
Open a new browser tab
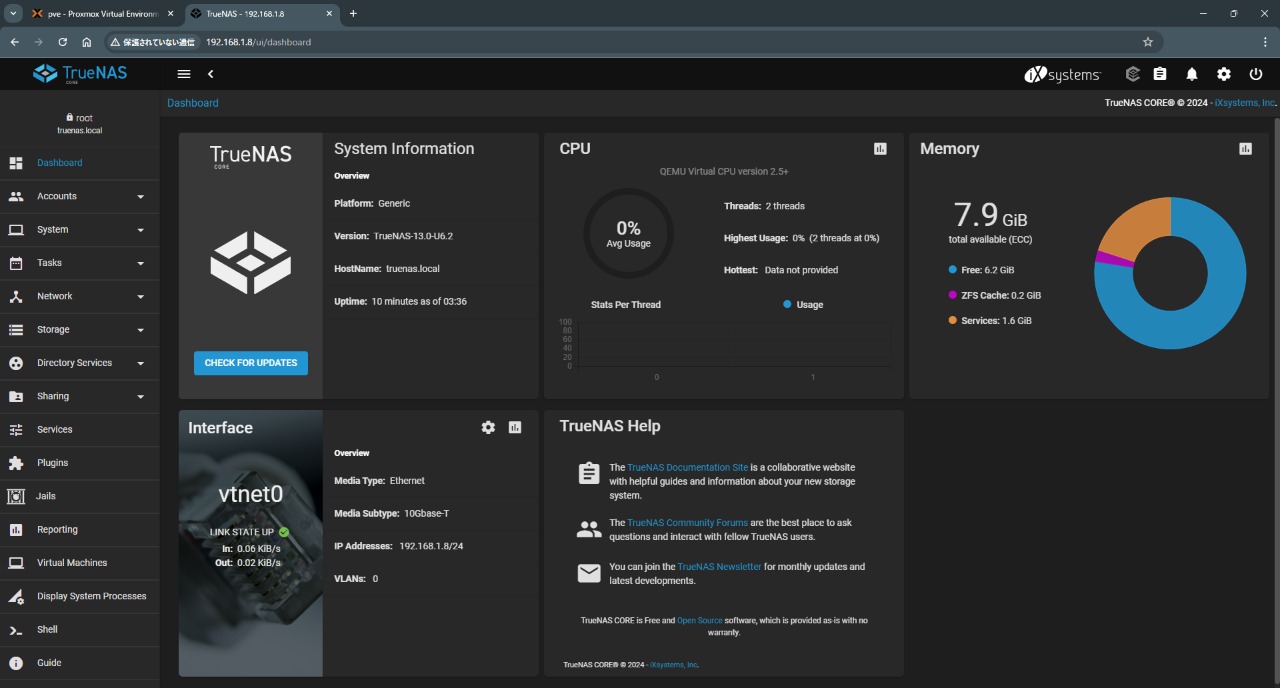tap(353, 14)
